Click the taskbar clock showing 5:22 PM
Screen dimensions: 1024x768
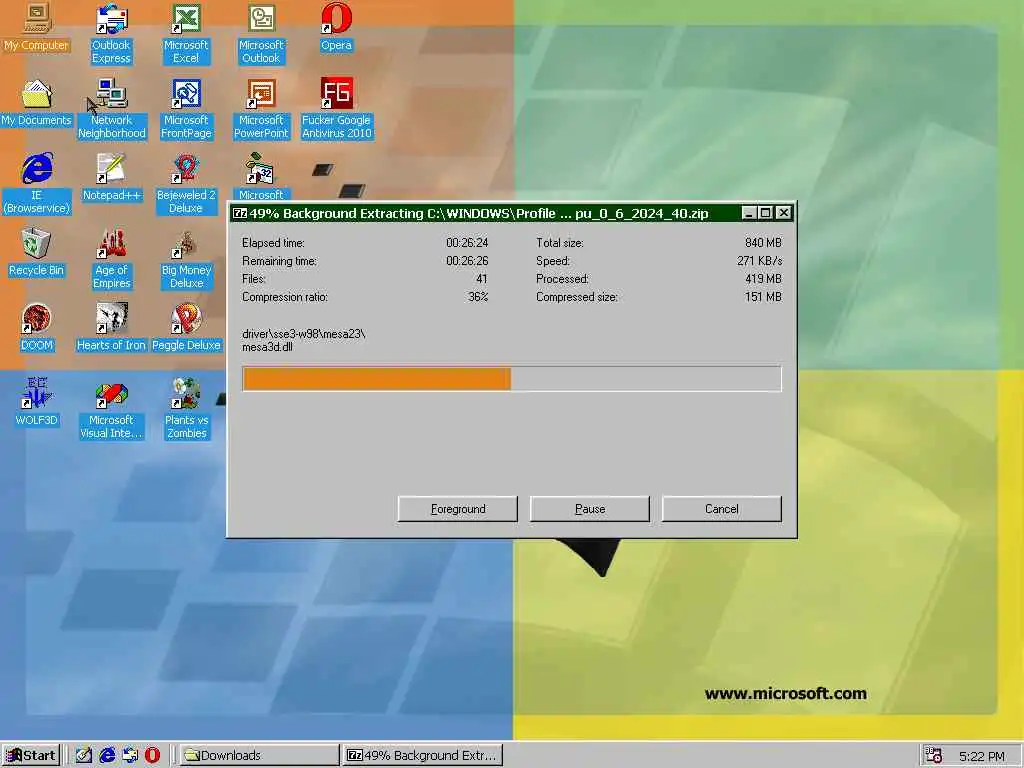(982, 756)
